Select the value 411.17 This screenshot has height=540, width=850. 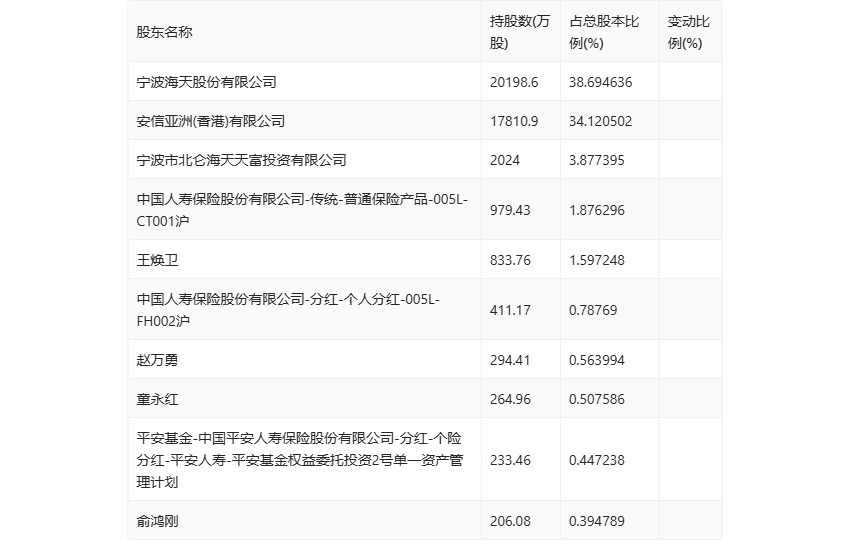[x=510, y=310]
